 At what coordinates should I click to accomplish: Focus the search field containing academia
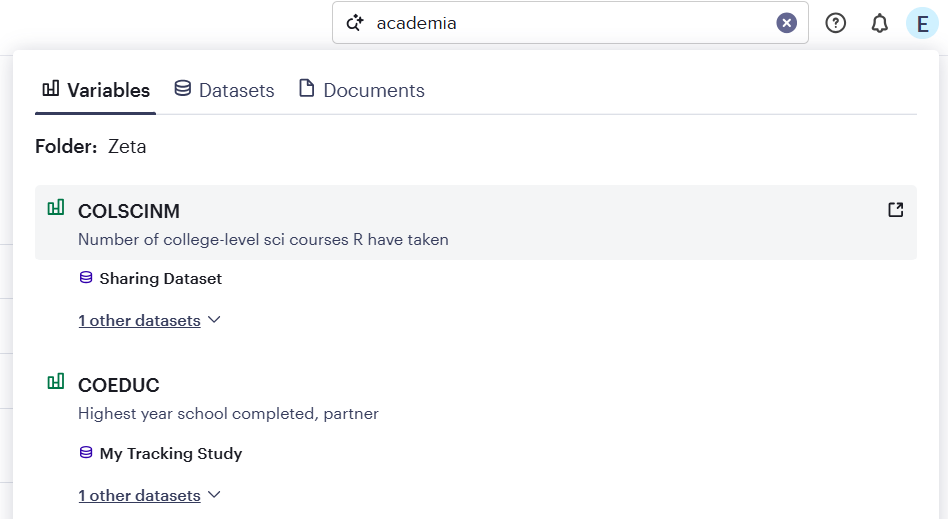pyautogui.click(x=570, y=23)
